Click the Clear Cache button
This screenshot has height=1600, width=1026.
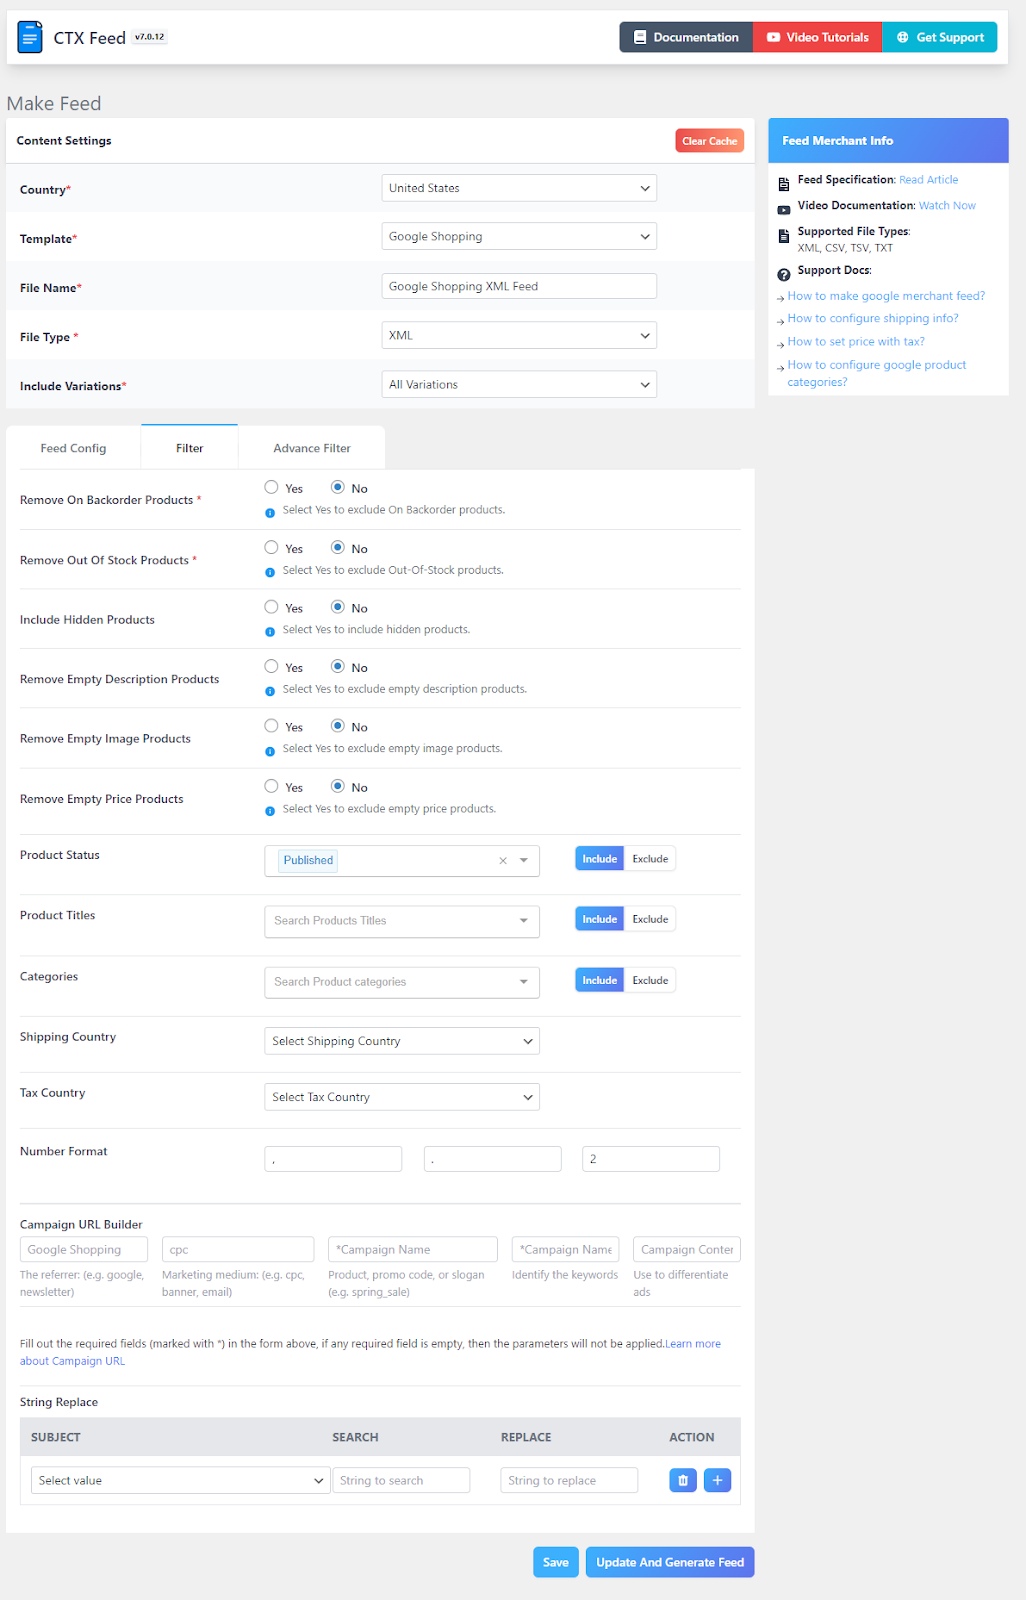709,141
